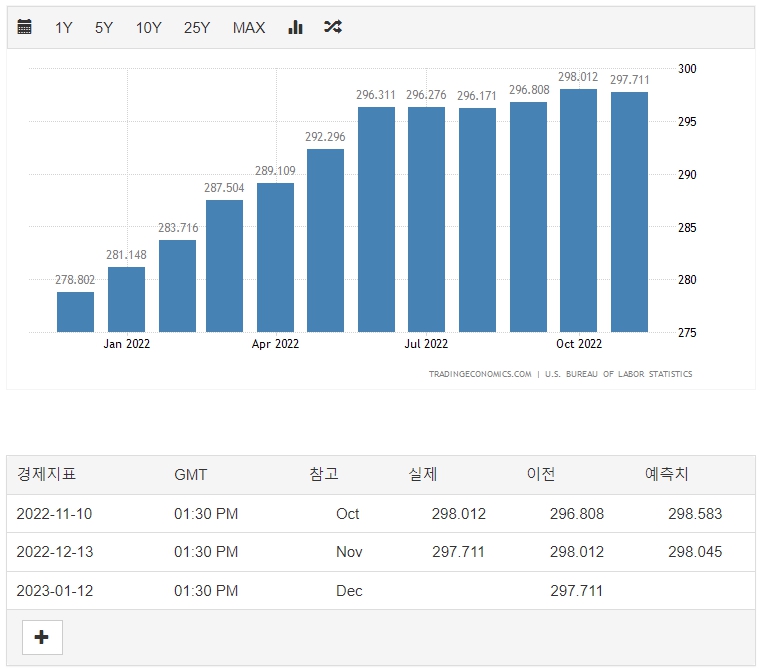The height and width of the screenshot is (670, 760).
Task: Show MAX historical range
Action: point(249,28)
